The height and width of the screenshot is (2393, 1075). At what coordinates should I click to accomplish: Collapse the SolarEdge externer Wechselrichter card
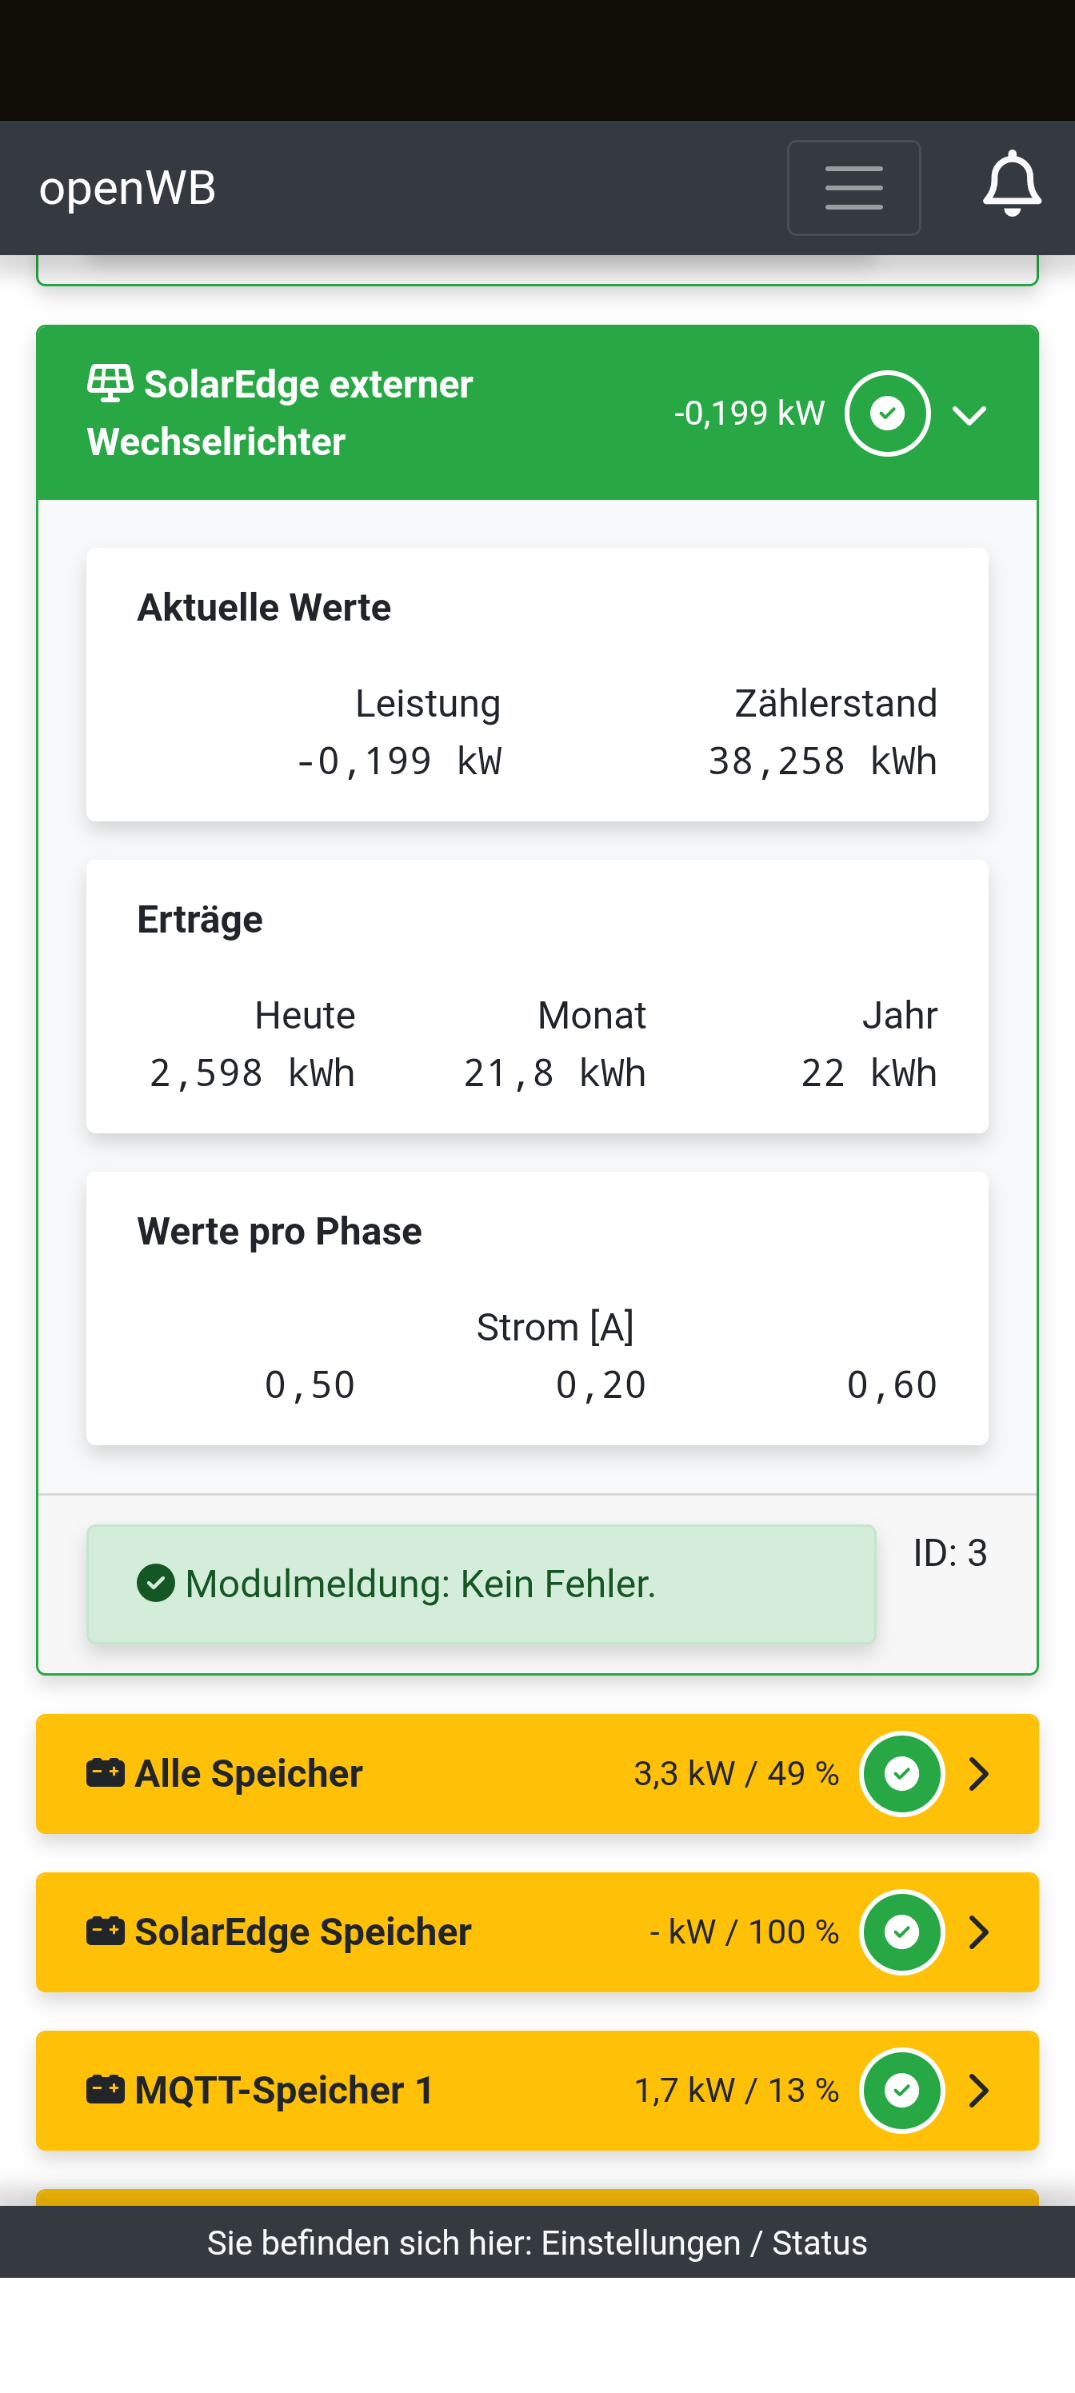click(969, 414)
